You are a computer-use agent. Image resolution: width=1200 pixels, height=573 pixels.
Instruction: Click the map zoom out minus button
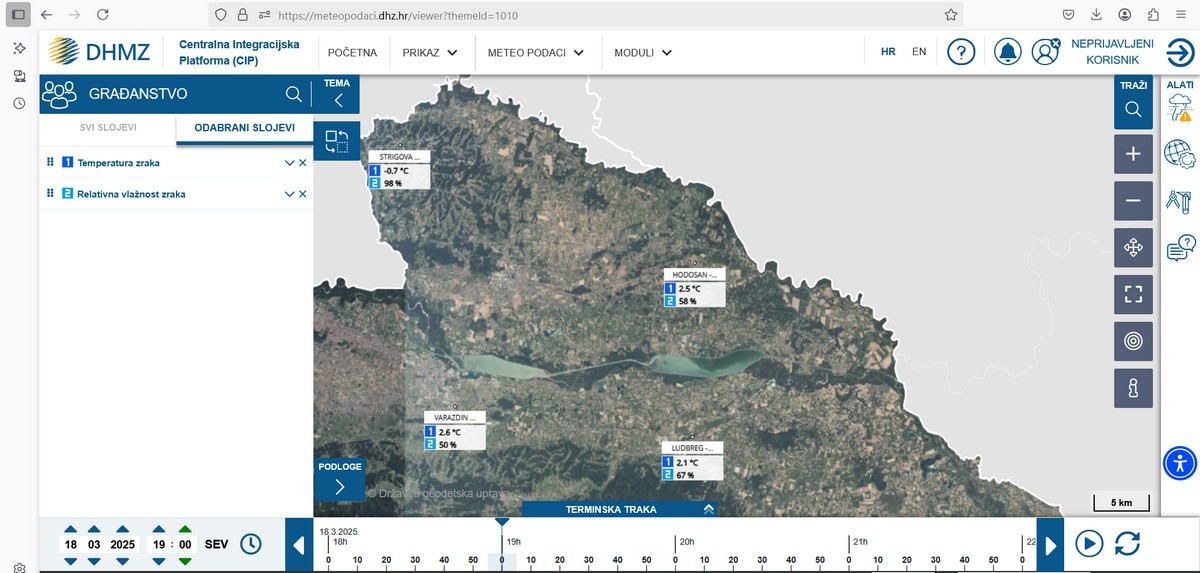click(x=1133, y=201)
